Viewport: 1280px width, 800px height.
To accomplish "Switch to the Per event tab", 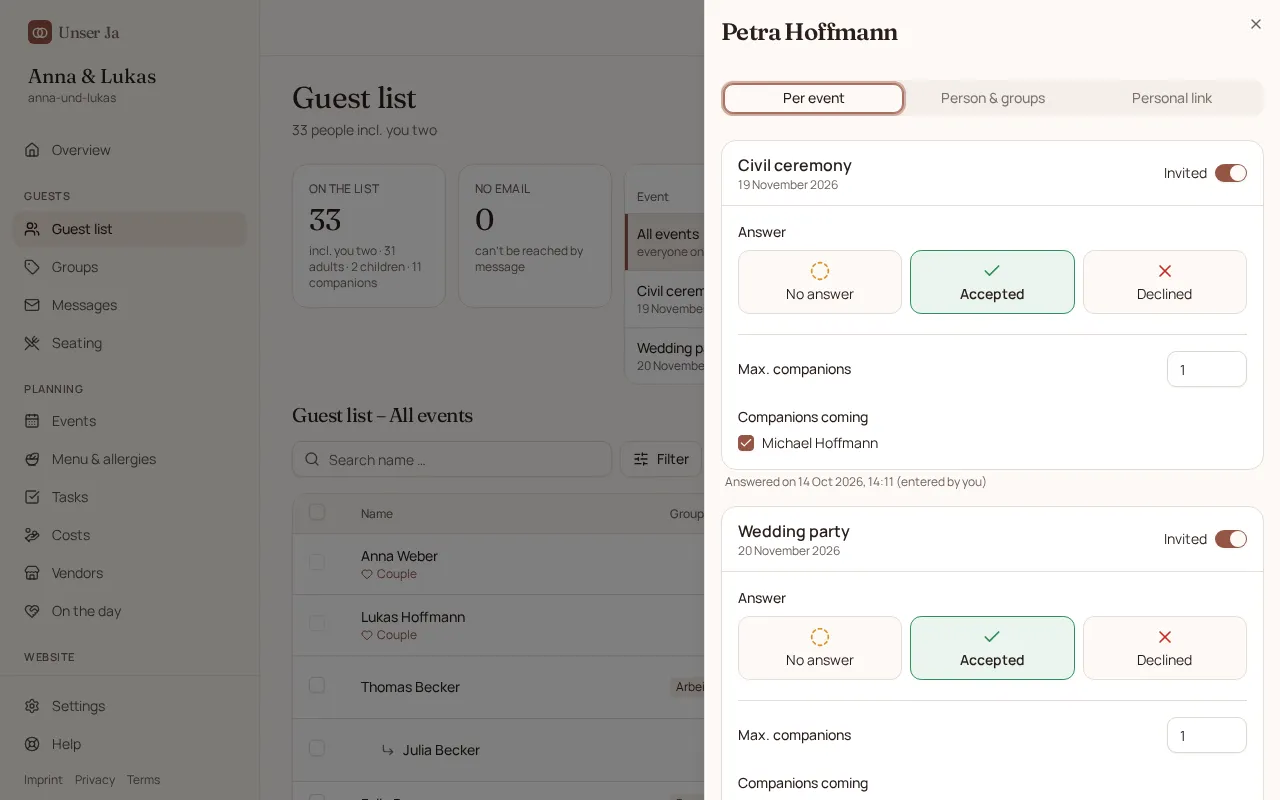I will (x=814, y=98).
